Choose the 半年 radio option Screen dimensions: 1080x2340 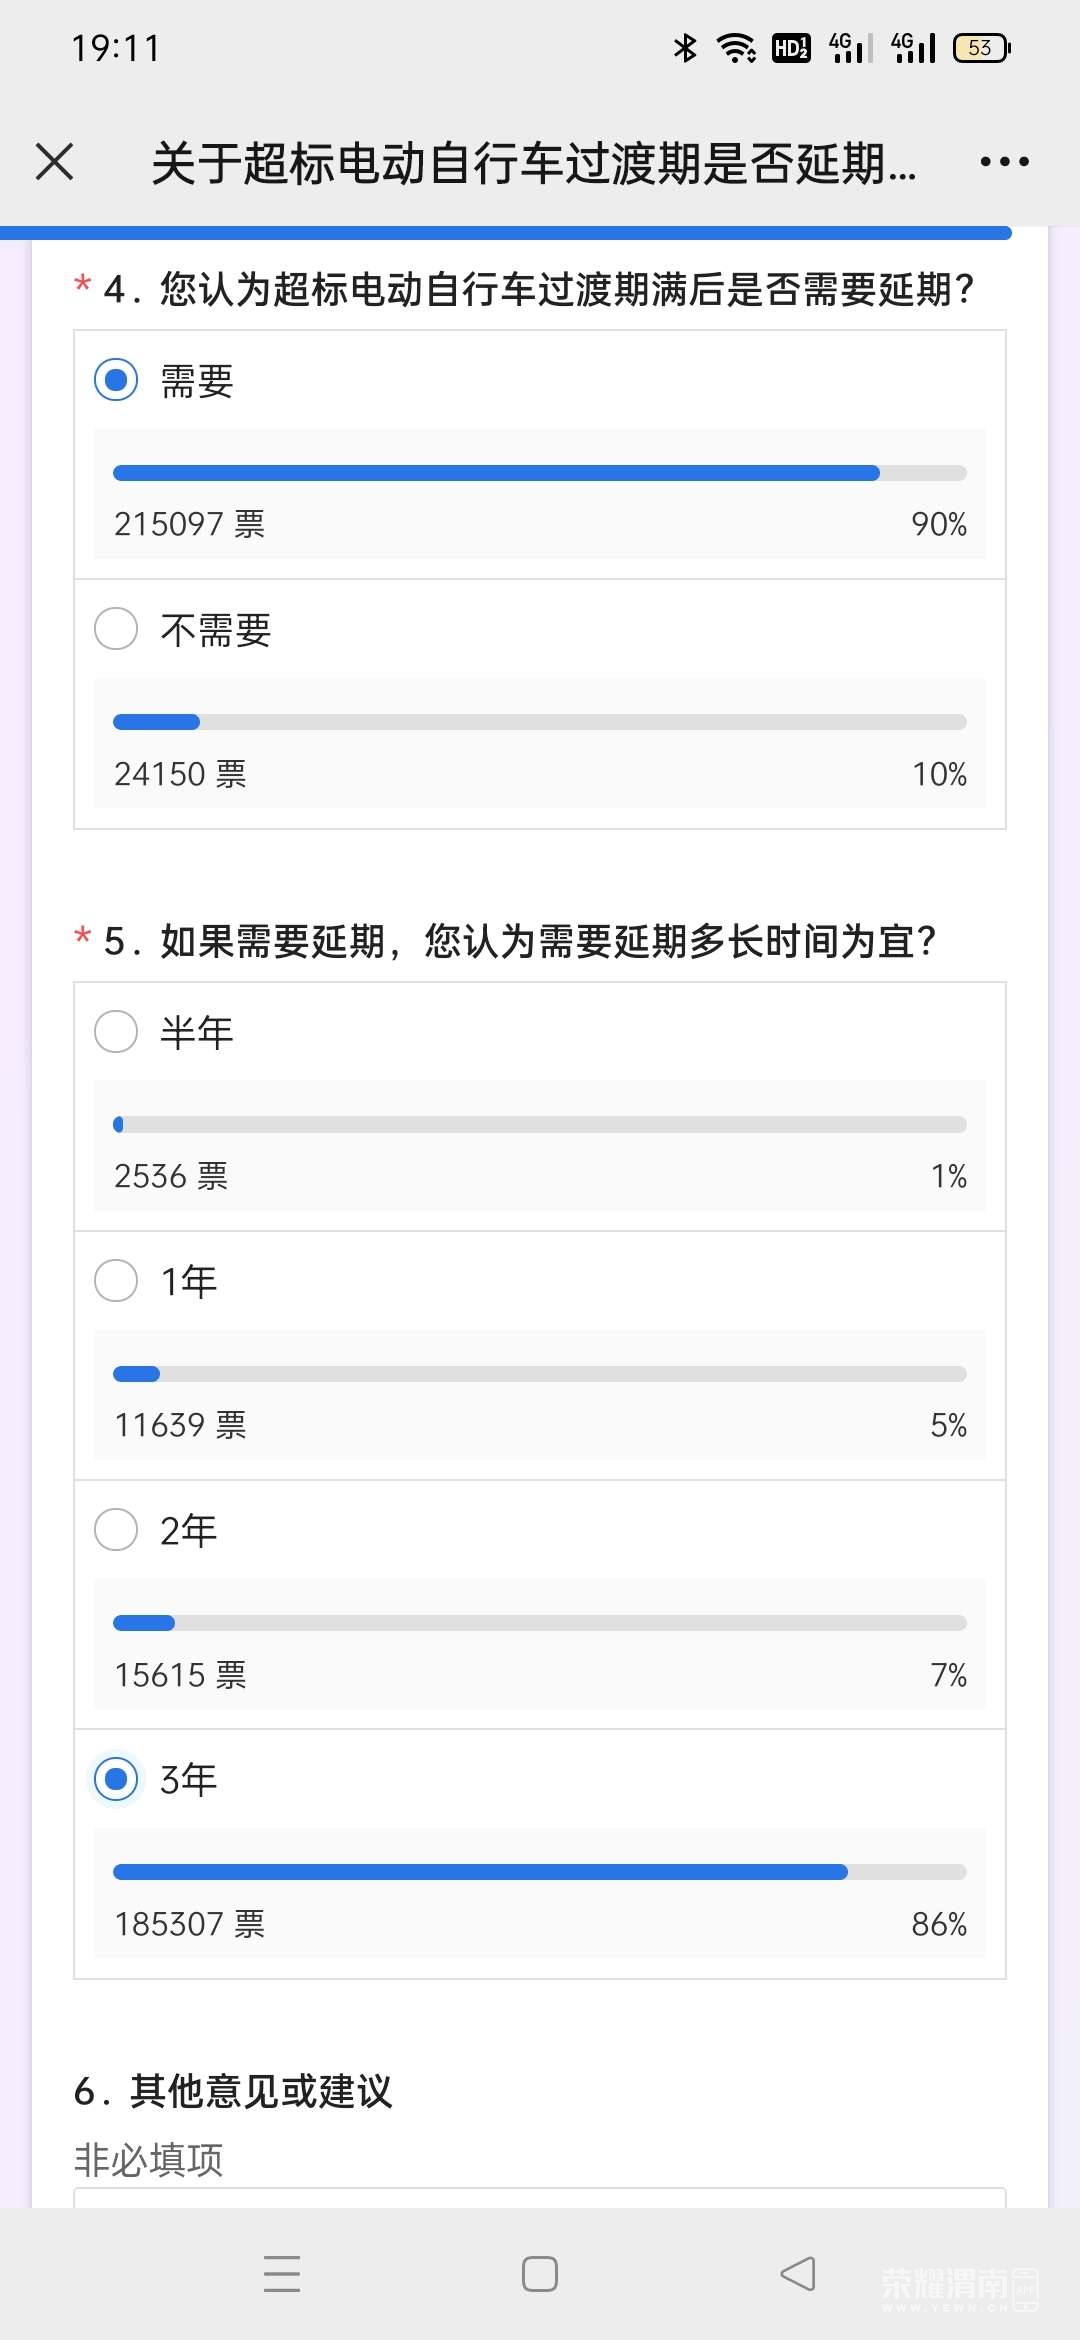click(x=116, y=1032)
